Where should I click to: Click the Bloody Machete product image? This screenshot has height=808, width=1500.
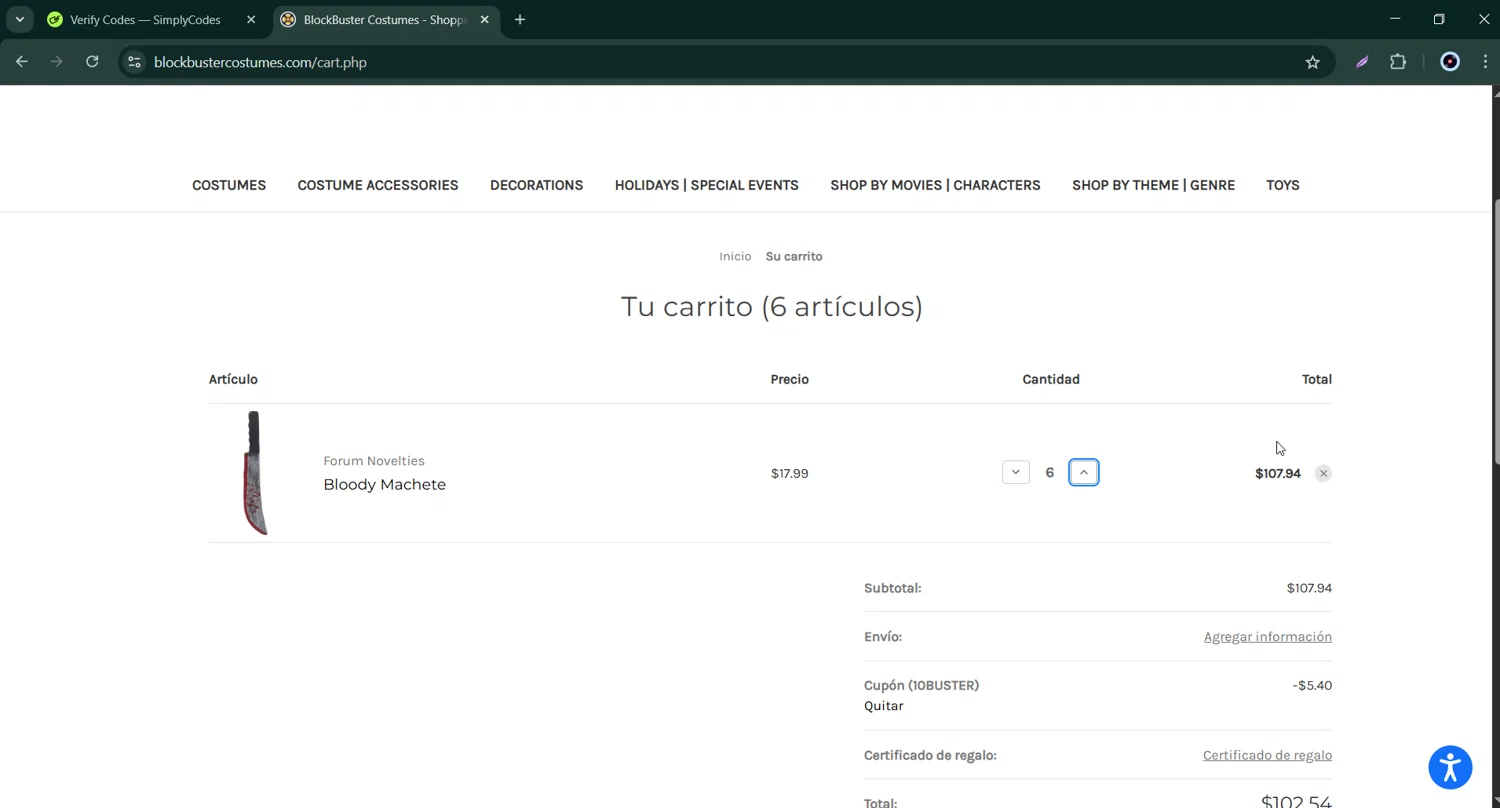pyautogui.click(x=256, y=473)
